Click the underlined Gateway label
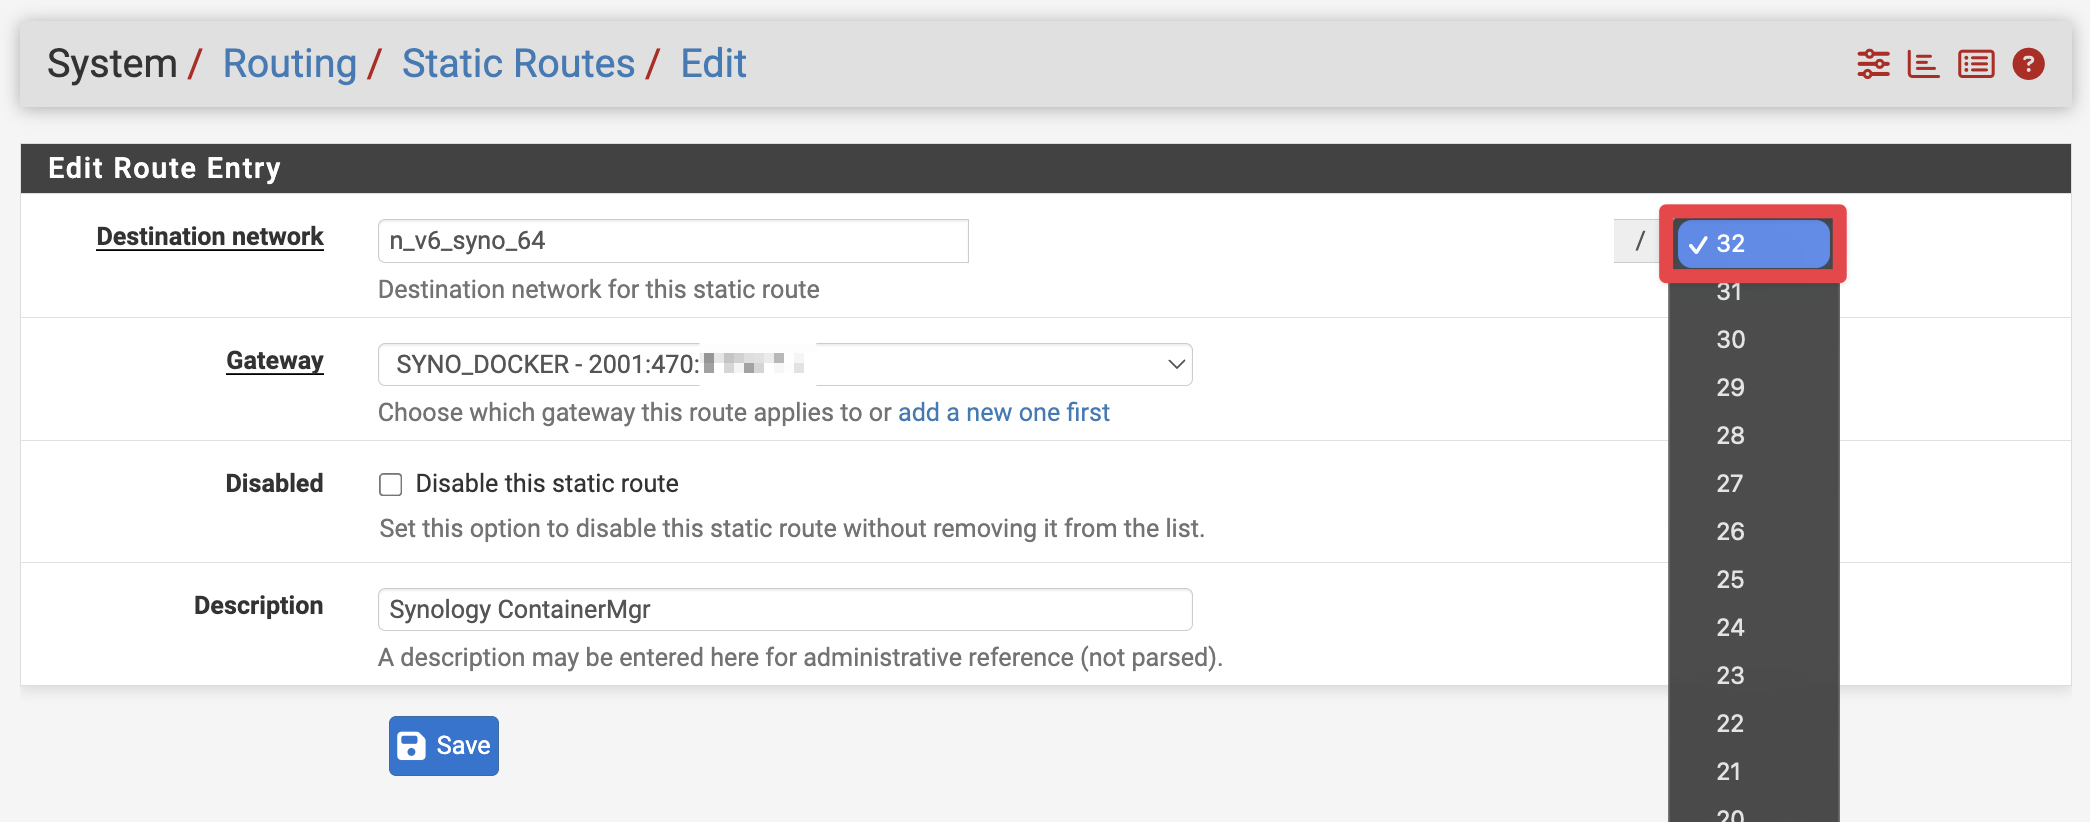Image resolution: width=2090 pixels, height=822 pixels. pyautogui.click(x=275, y=361)
